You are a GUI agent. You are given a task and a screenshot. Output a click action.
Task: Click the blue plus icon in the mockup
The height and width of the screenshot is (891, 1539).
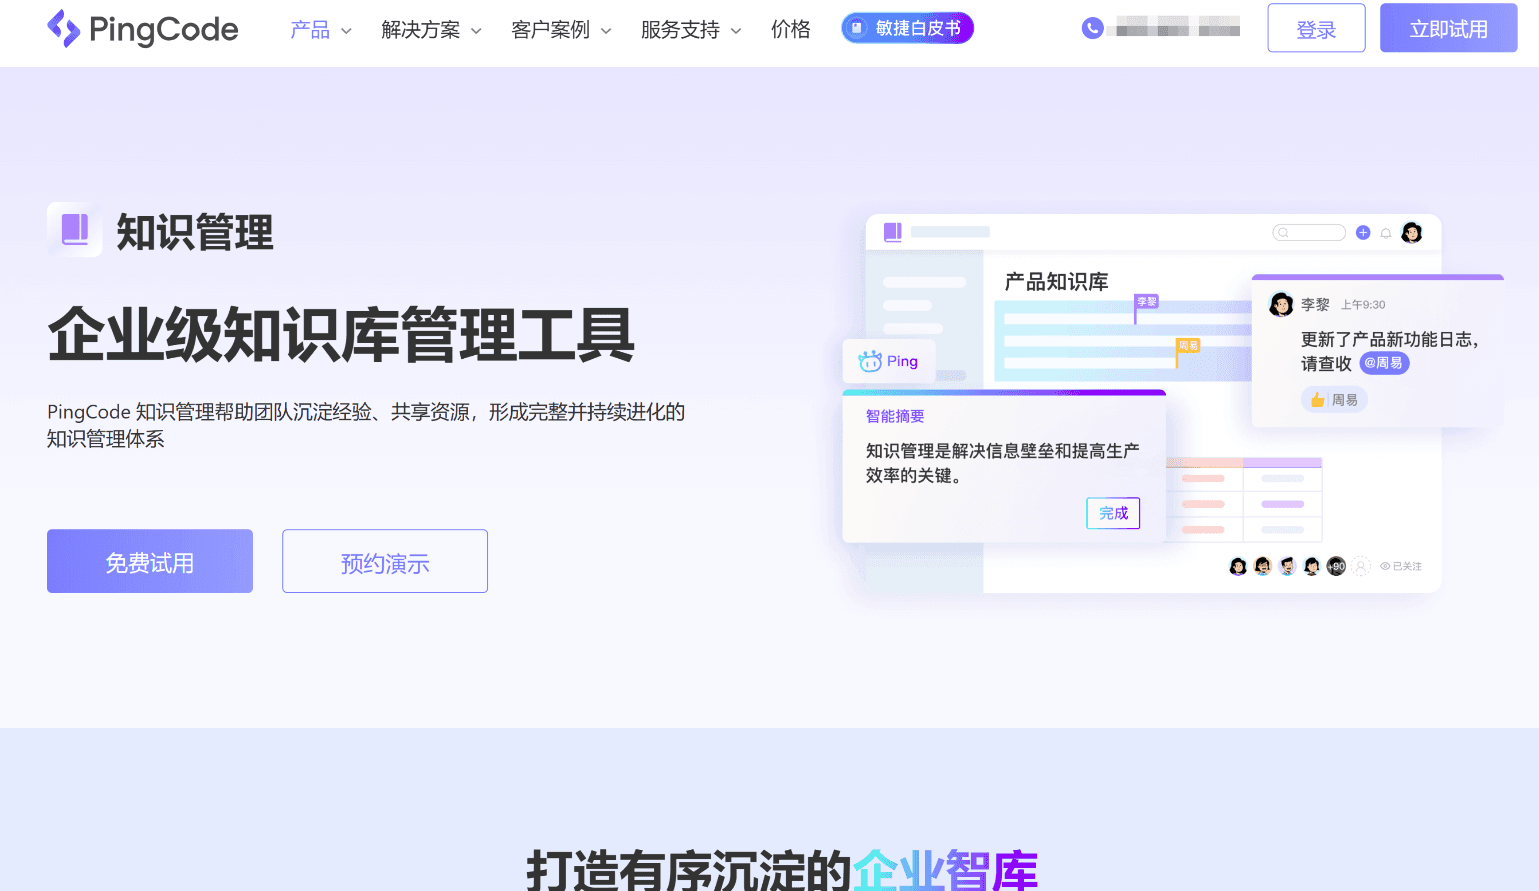[1363, 233]
